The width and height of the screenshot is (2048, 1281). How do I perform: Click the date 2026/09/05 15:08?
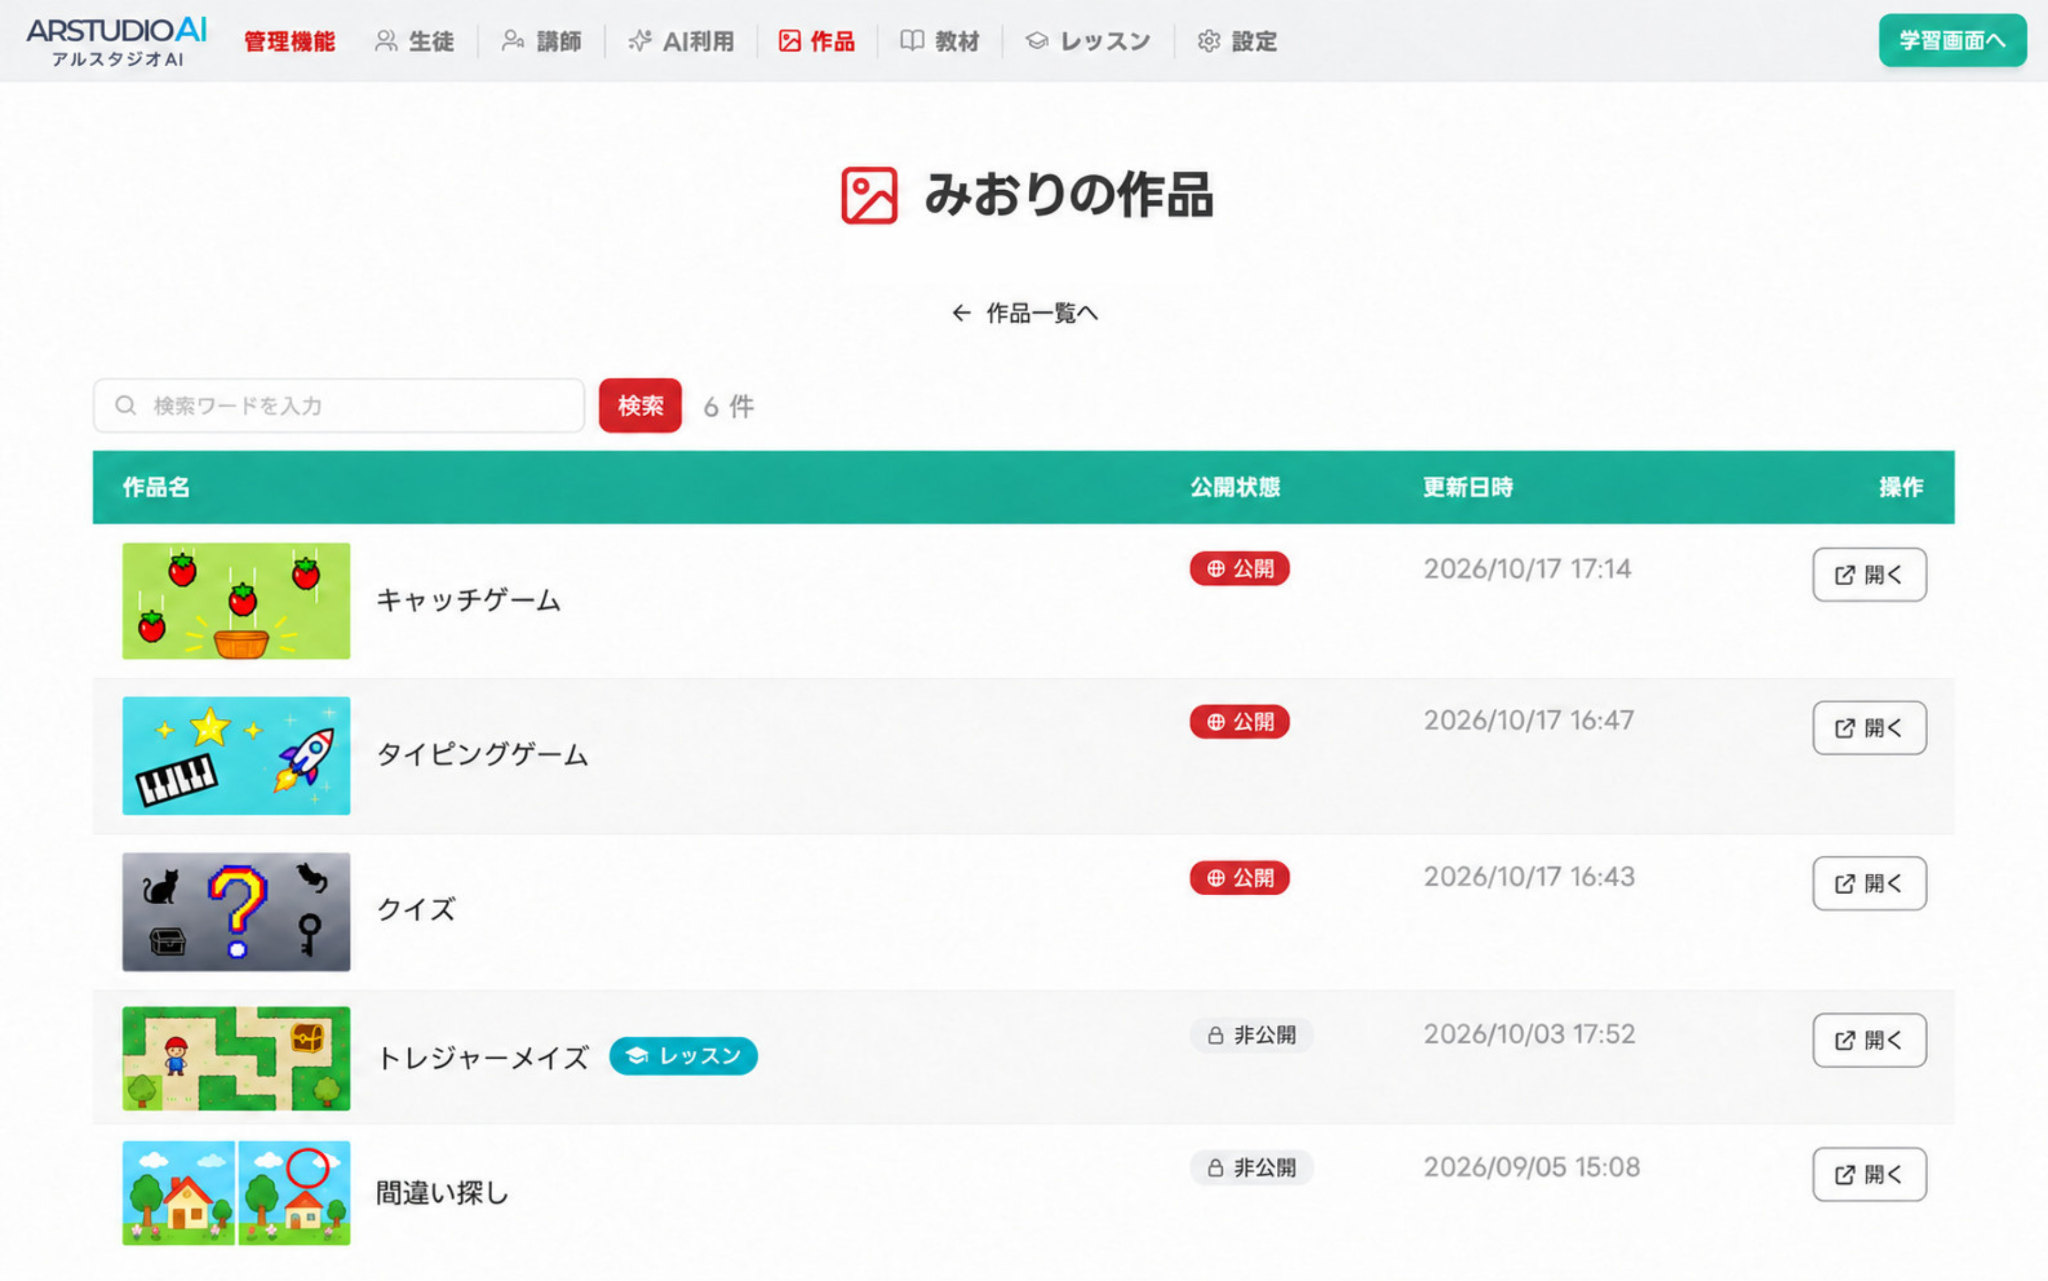click(1531, 1167)
